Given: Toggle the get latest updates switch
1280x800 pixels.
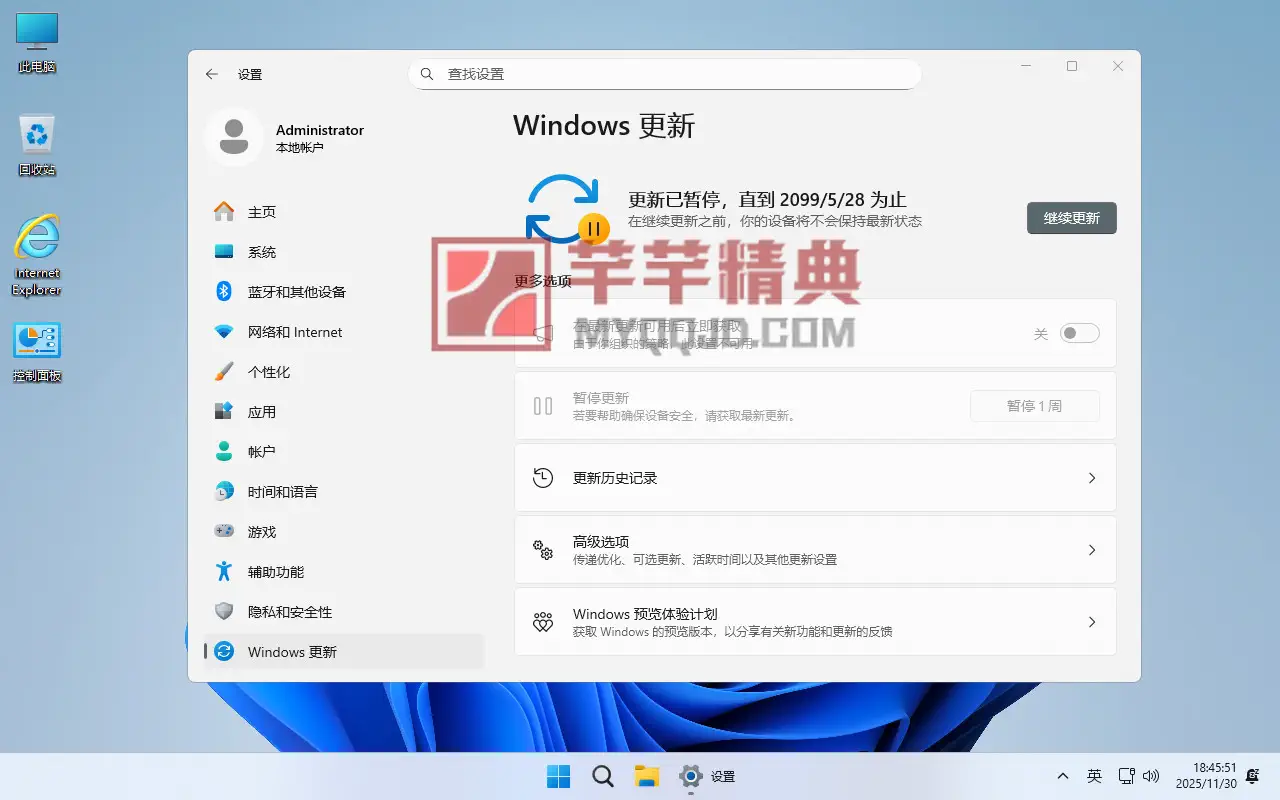Looking at the screenshot, I should point(1079,333).
